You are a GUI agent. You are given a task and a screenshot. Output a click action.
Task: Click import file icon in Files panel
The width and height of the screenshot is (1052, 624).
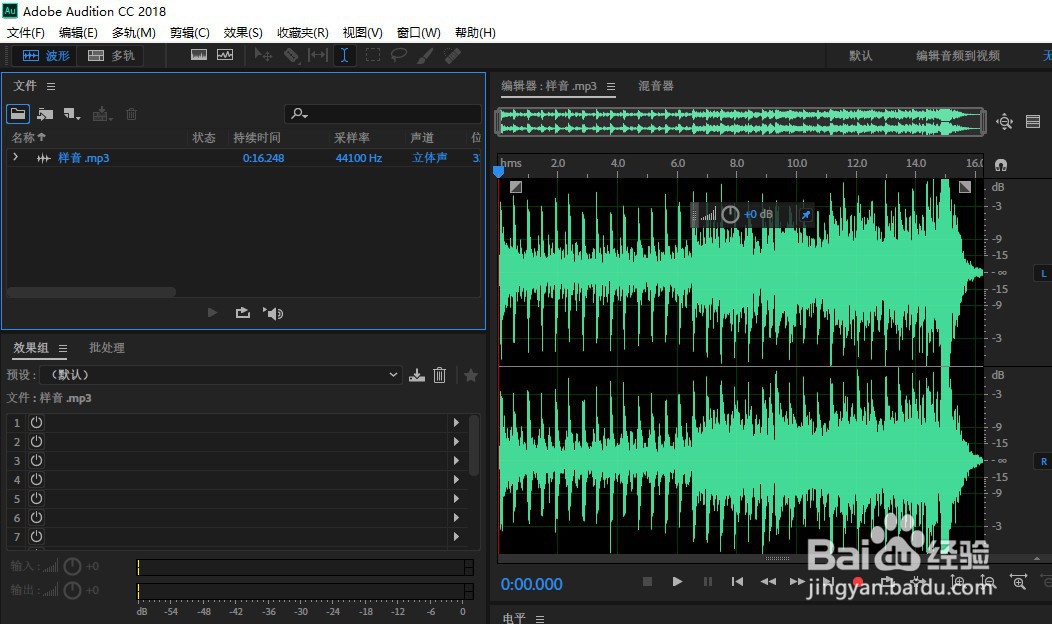[45, 114]
